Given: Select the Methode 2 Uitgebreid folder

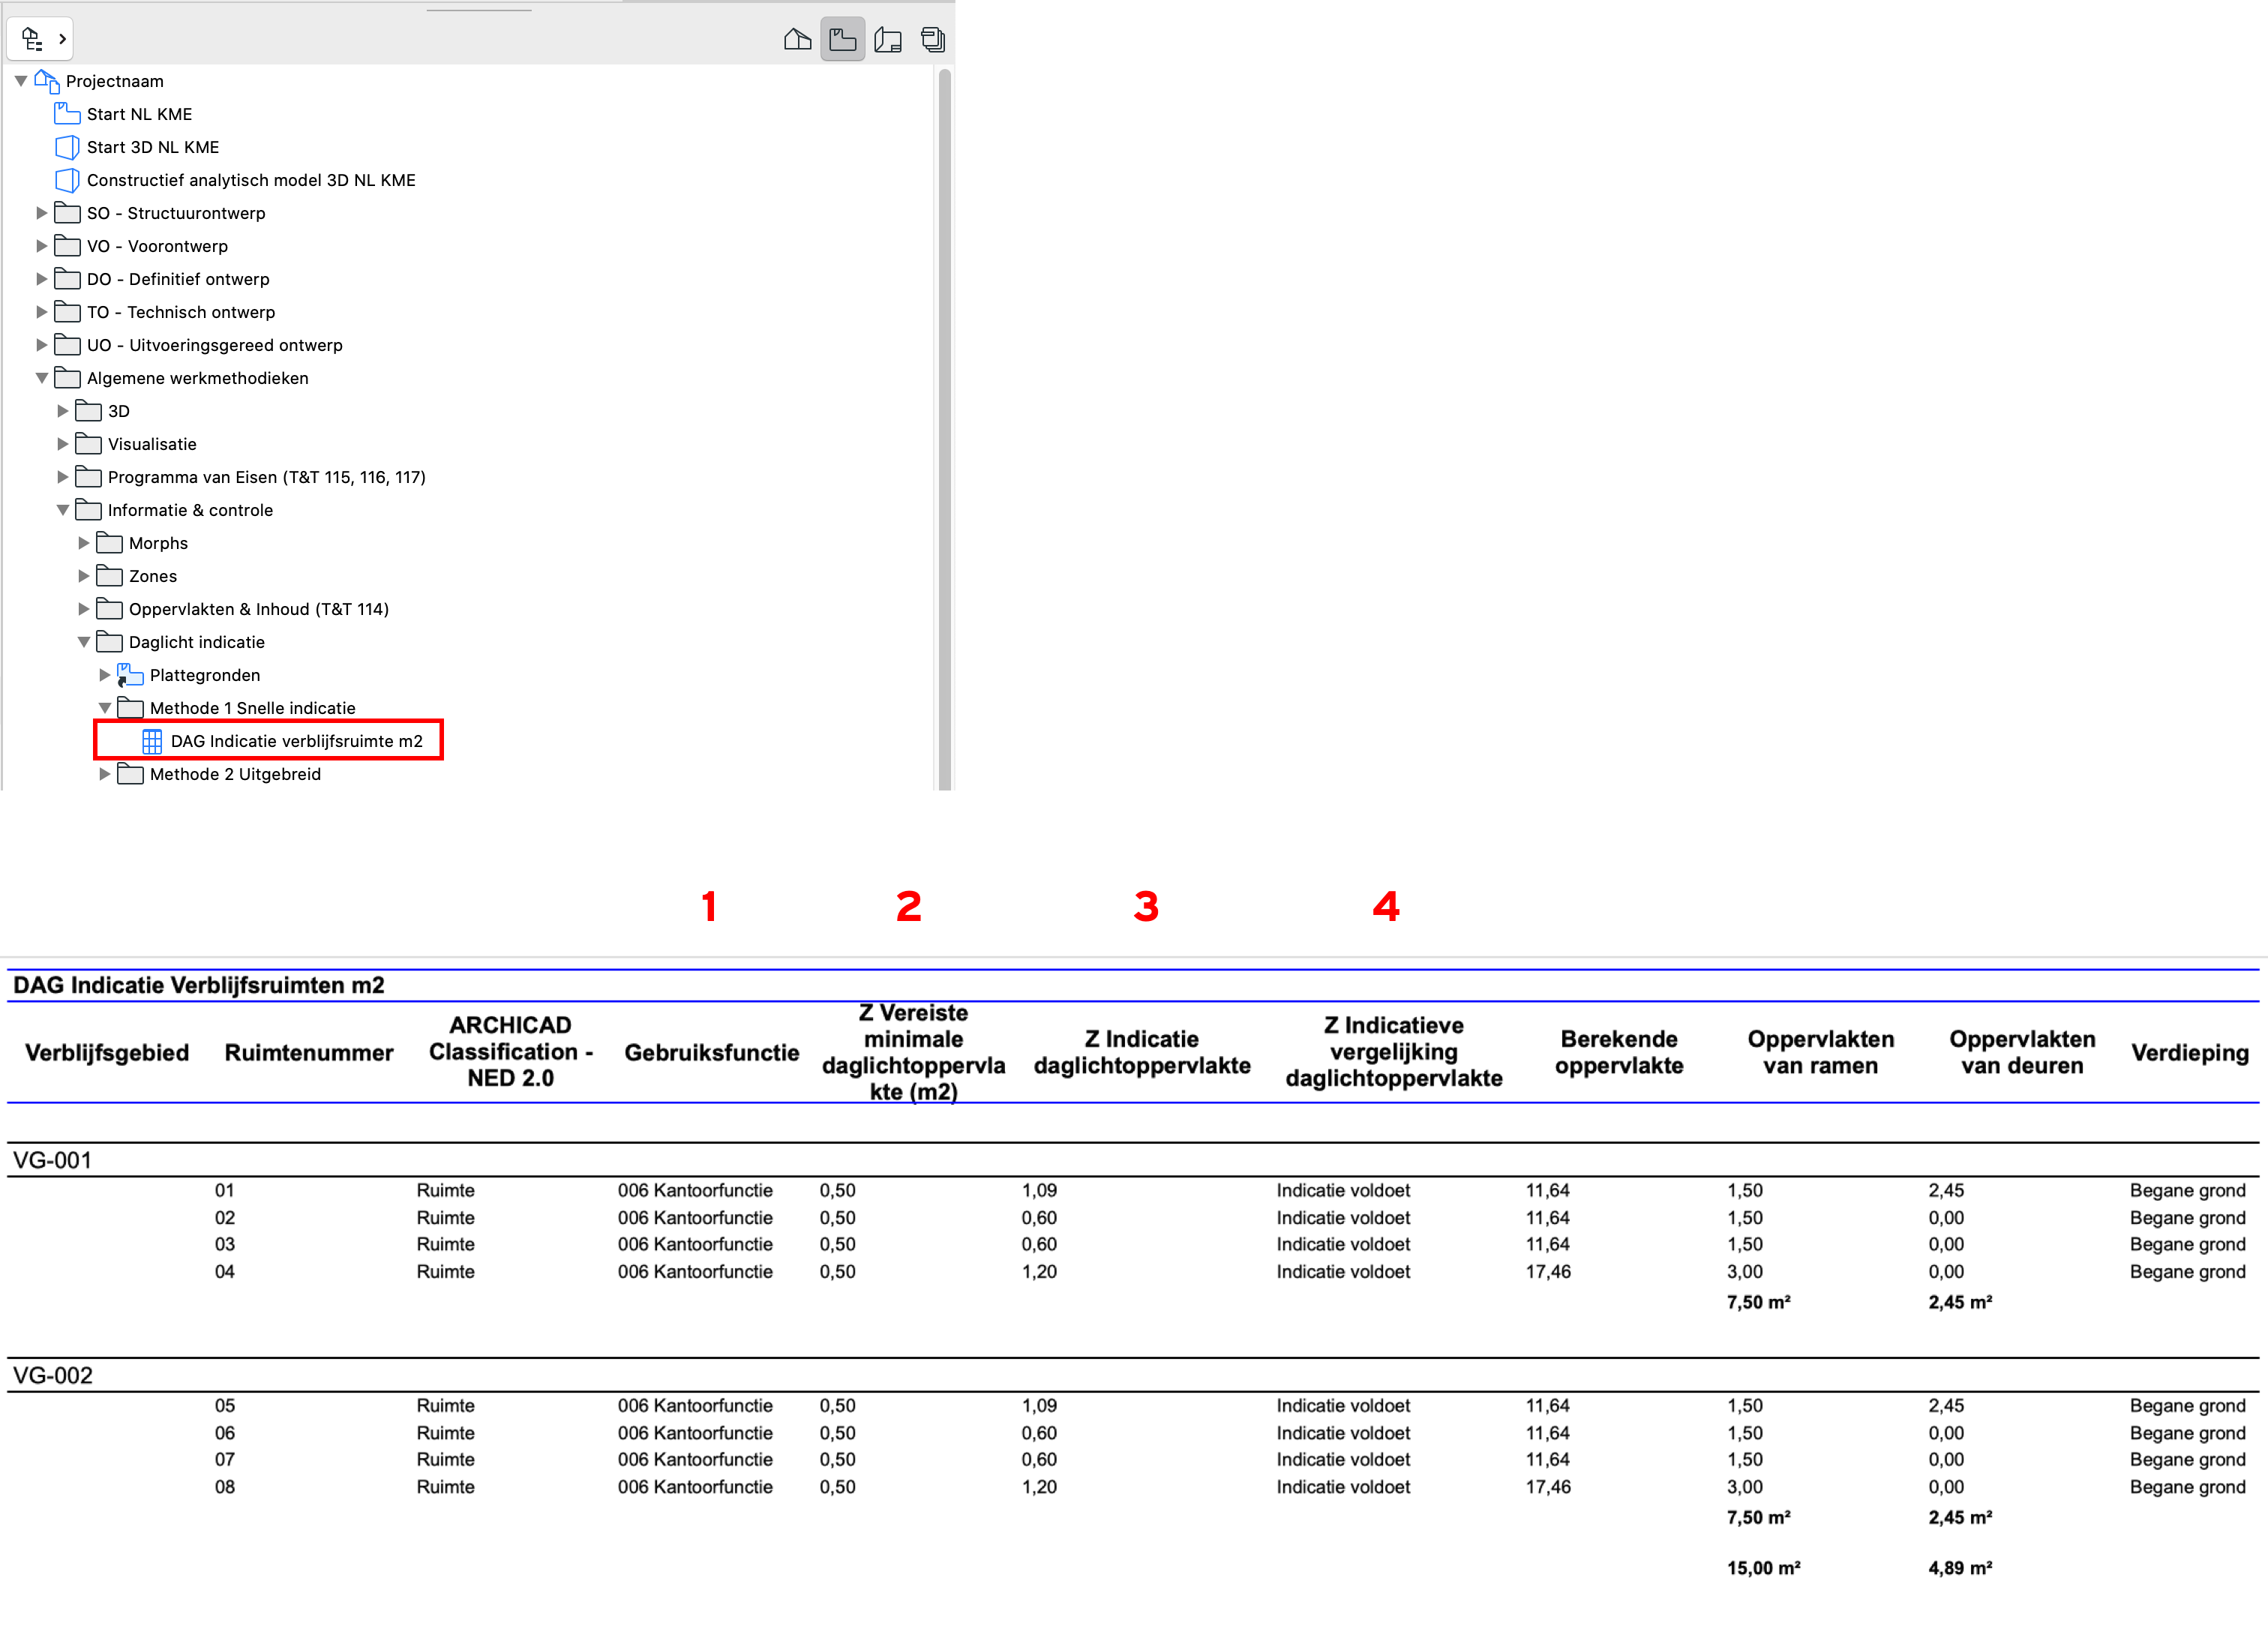Looking at the screenshot, I should (x=235, y=774).
